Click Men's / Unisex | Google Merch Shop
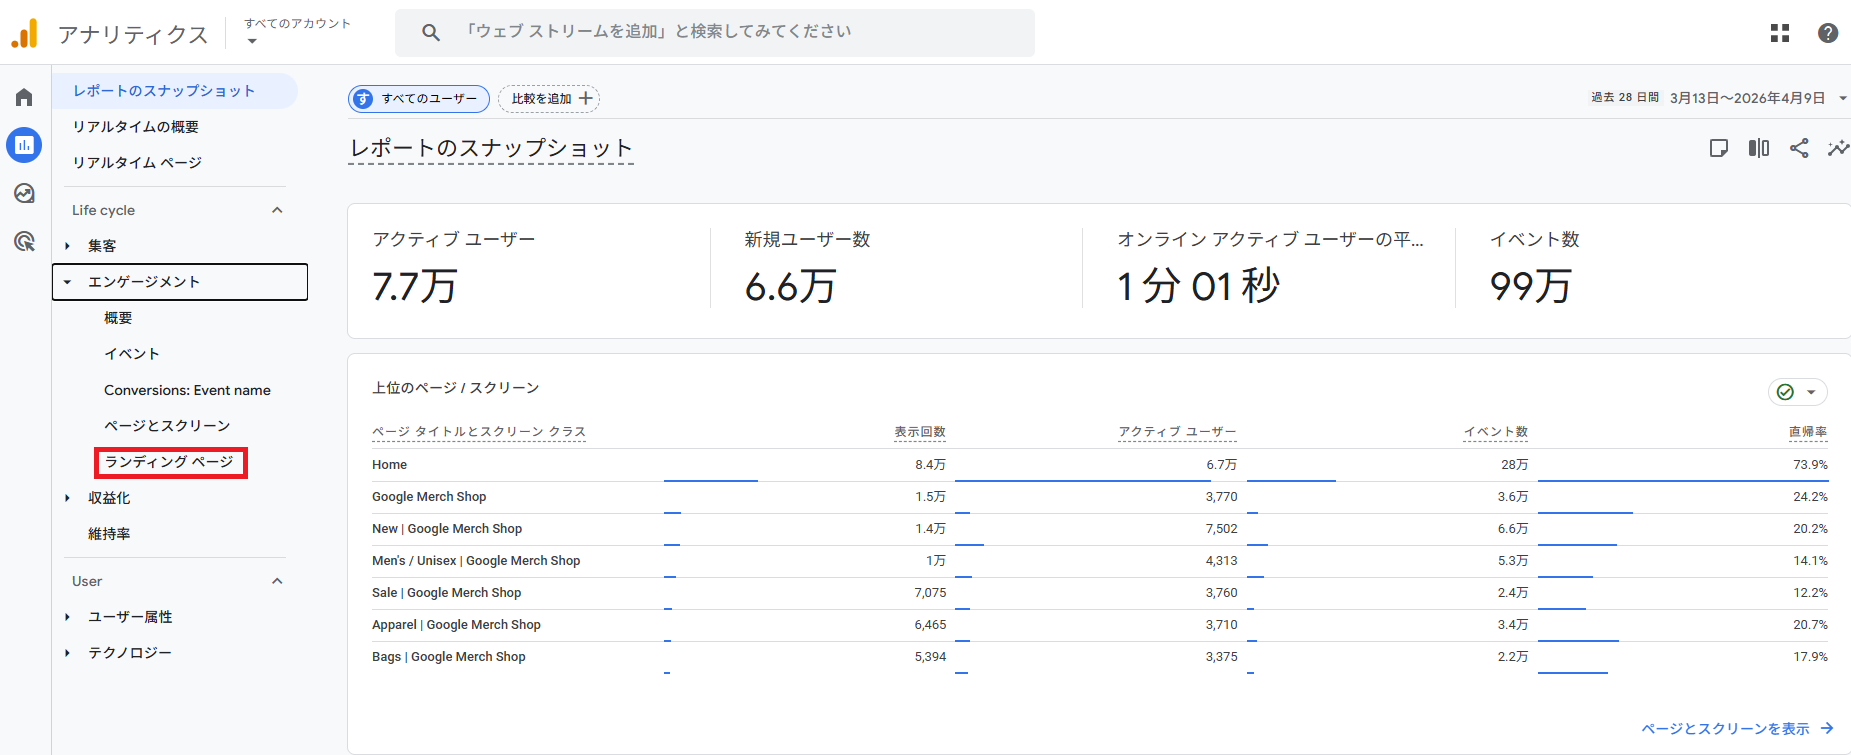The width and height of the screenshot is (1851, 755). (x=1100, y=561)
